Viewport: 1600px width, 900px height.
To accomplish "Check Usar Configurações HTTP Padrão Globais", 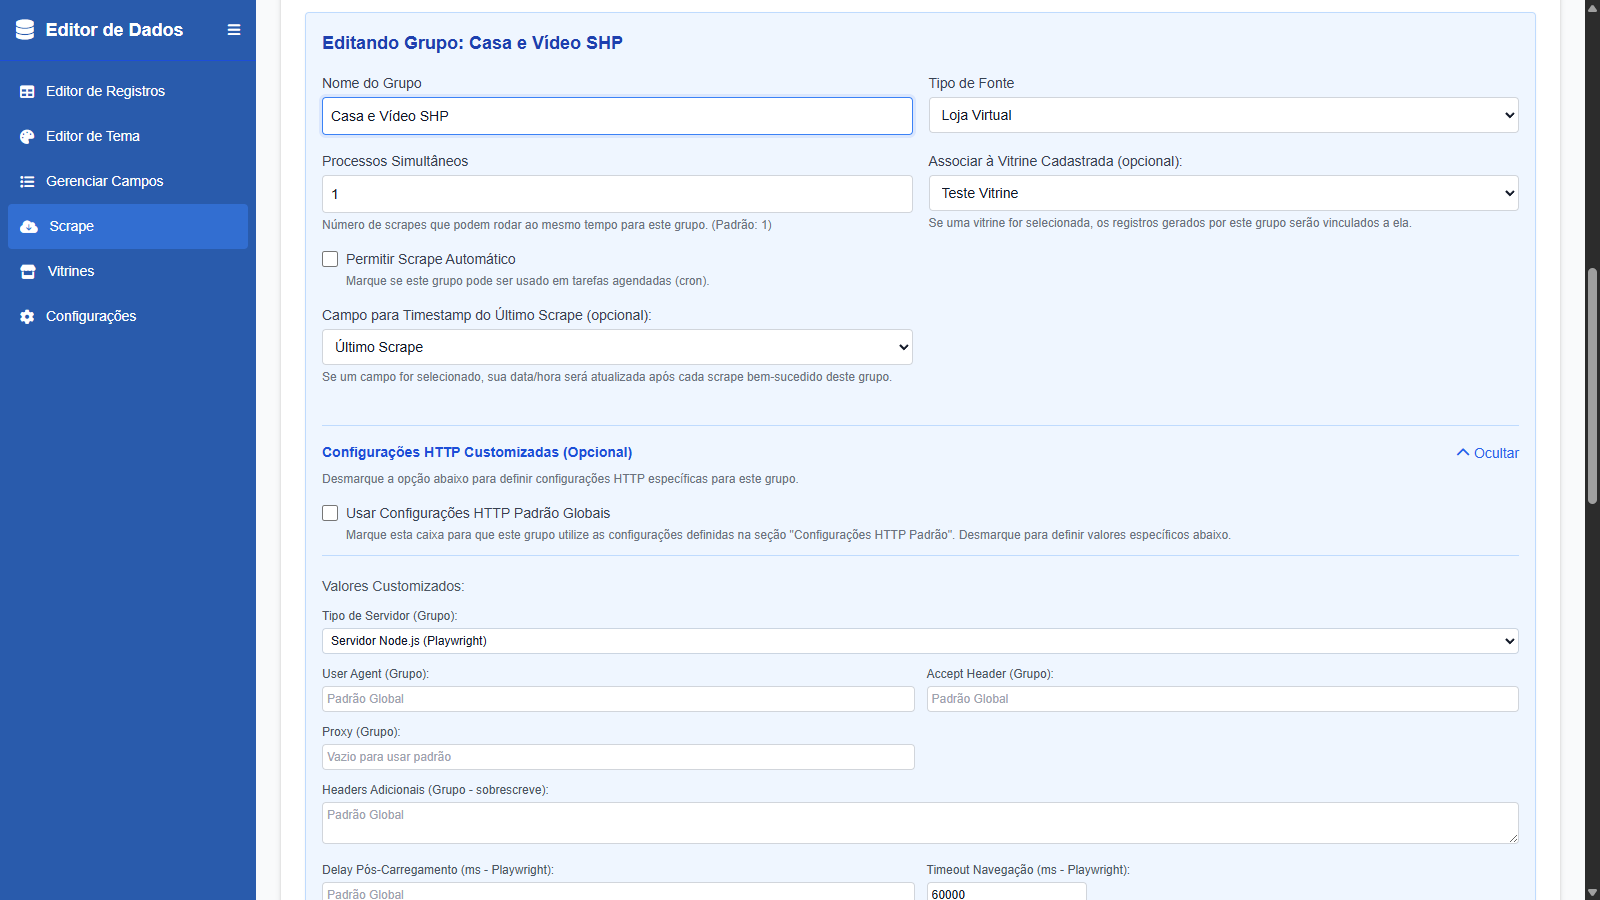I will [x=330, y=513].
